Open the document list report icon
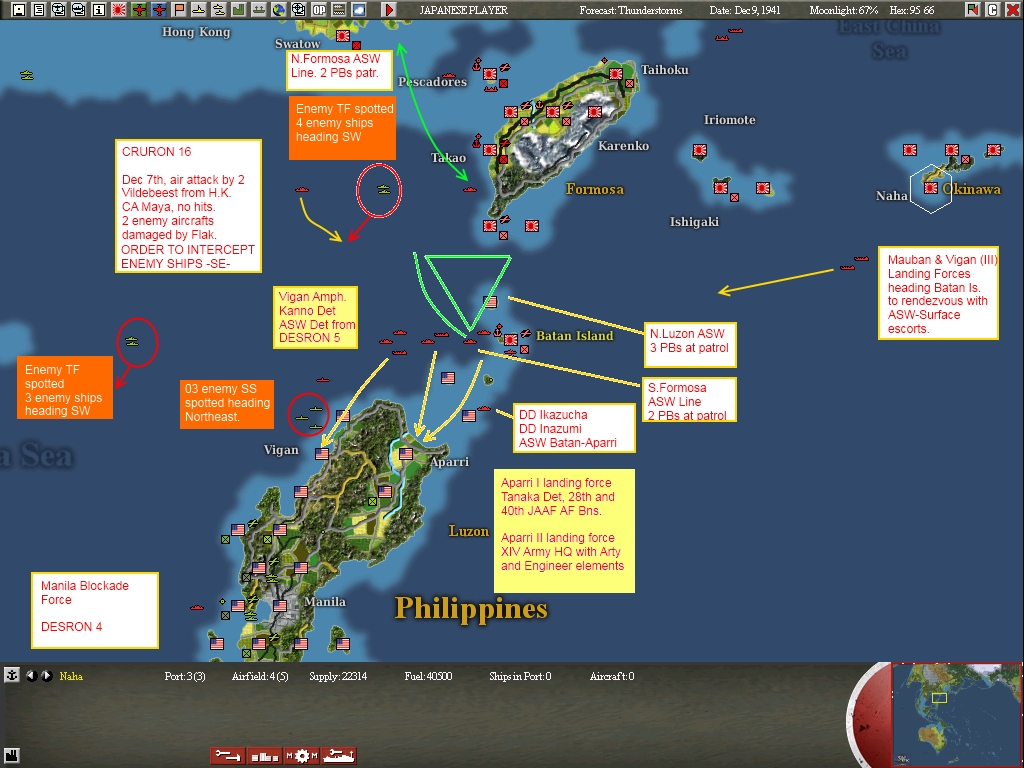This screenshot has width=1024, height=768. 39,10
